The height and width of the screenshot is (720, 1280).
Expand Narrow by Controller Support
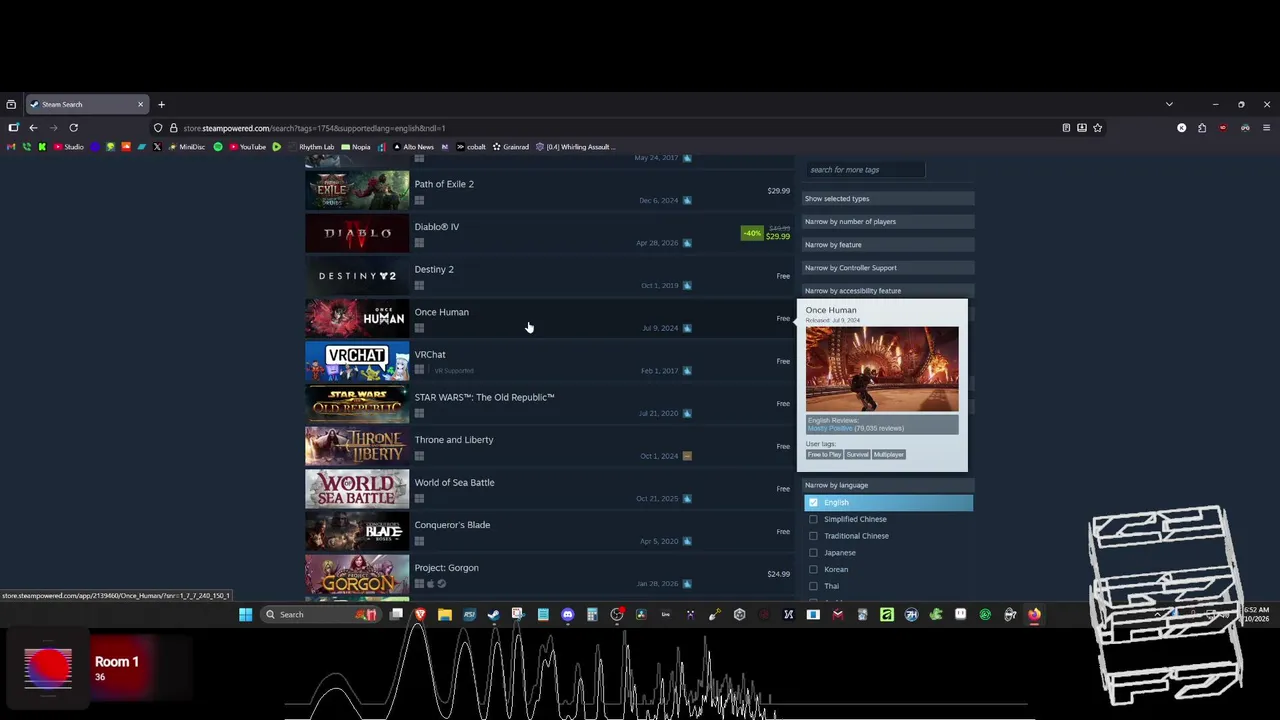[x=888, y=268]
